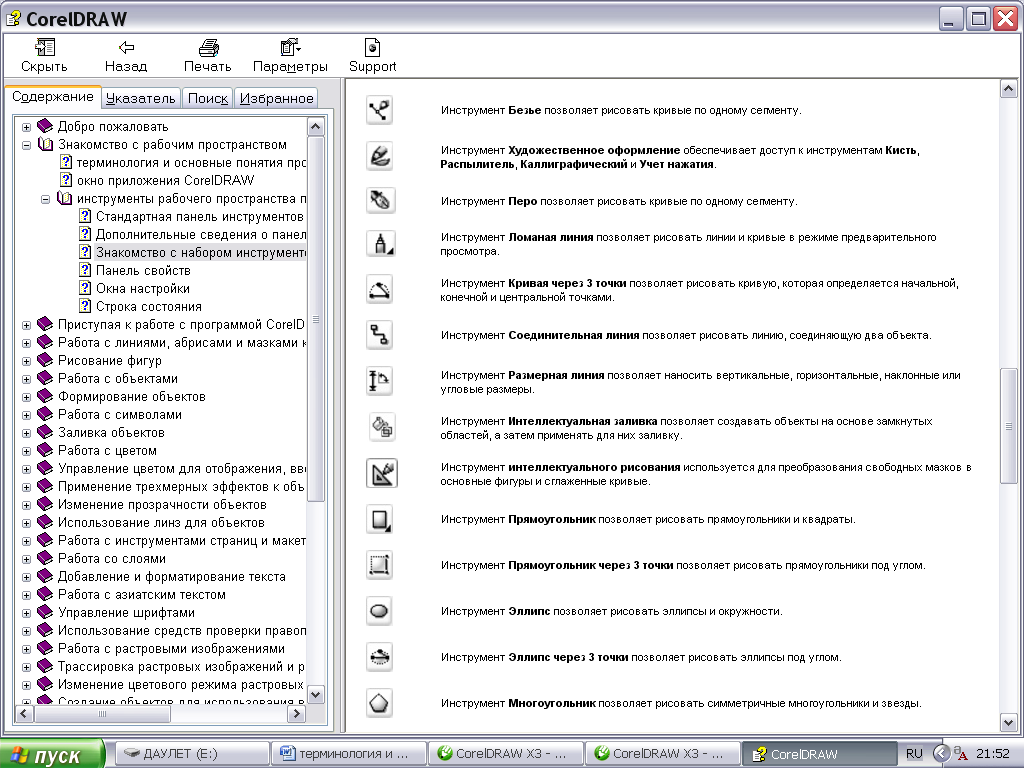Select Формирование объектов book
Image resolution: width=1024 pixels, height=768 pixels.
131,396
